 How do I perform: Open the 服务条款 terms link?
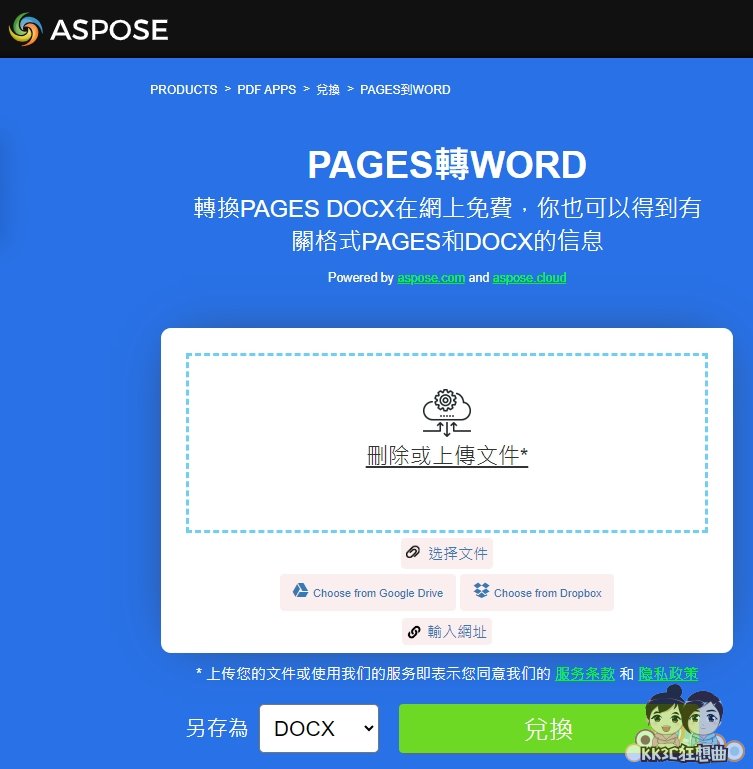pyautogui.click(x=585, y=674)
